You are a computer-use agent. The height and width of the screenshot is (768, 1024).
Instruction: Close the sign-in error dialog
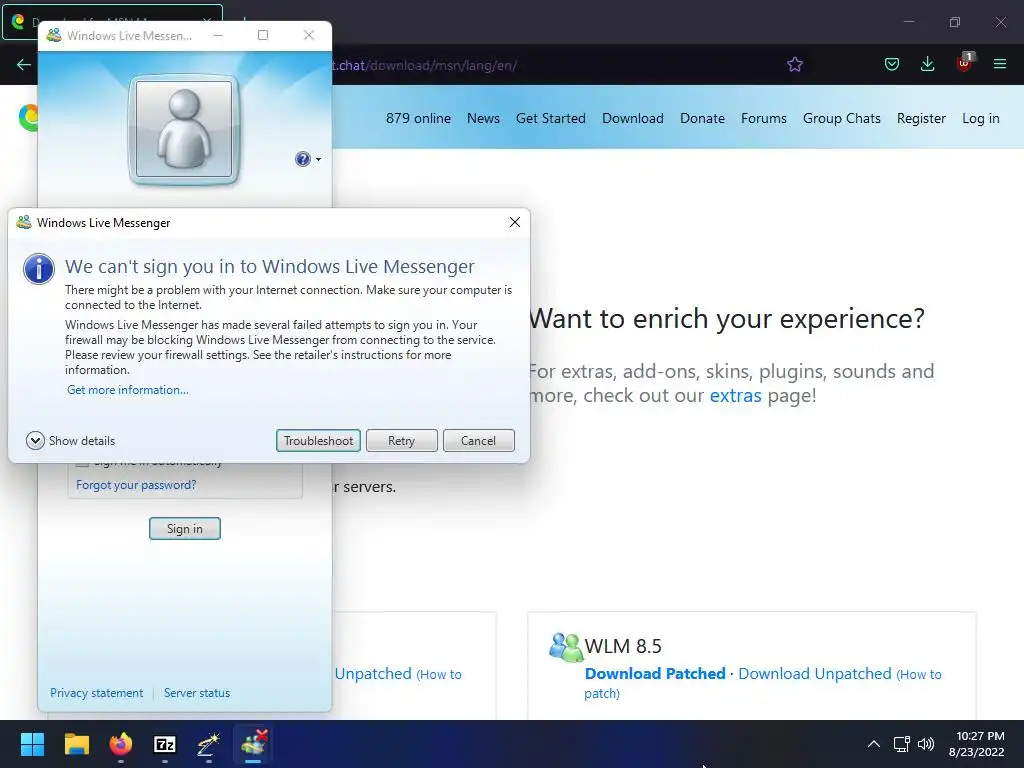tap(515, 222)
